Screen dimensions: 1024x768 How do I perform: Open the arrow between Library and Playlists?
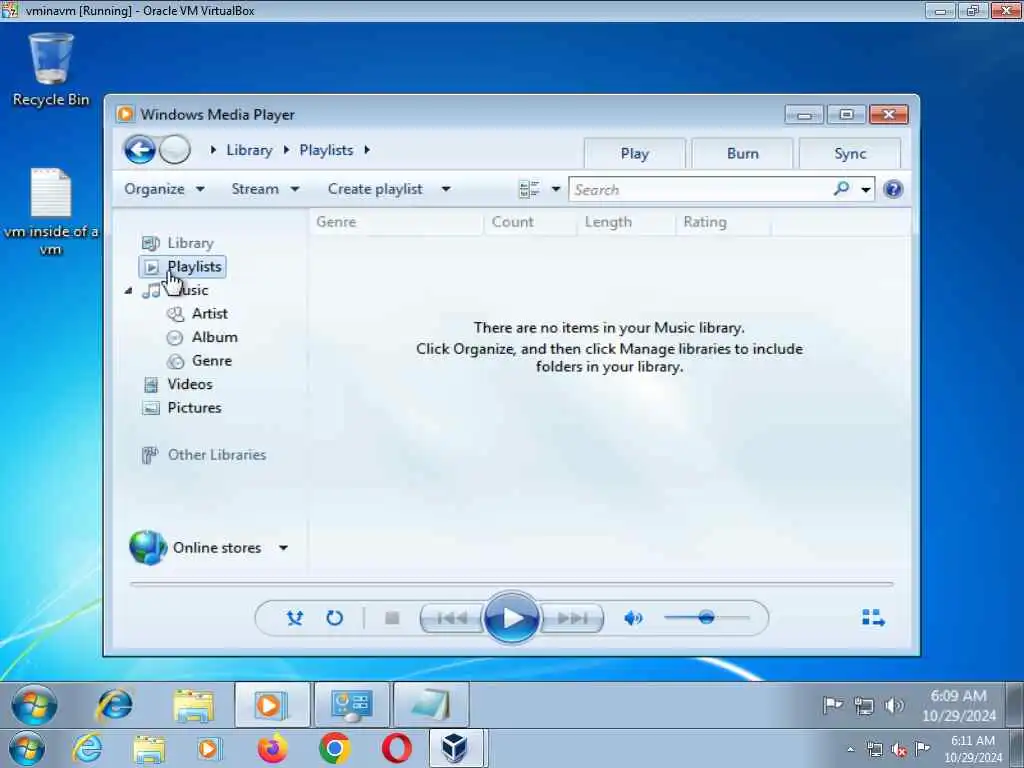[x=286, y=150]
